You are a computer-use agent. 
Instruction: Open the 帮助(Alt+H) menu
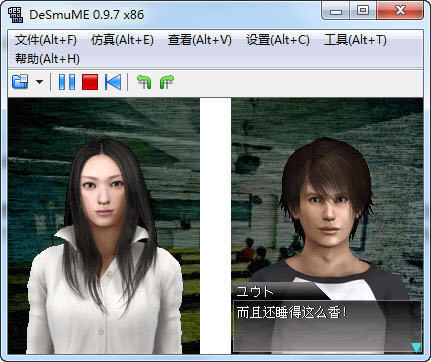pos(47,59)
